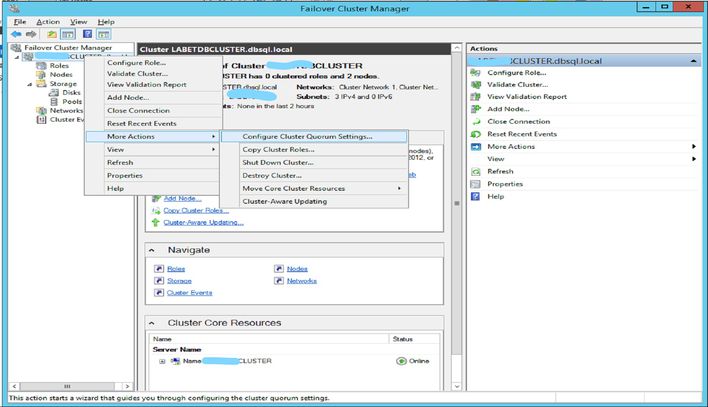708x407 pixels.
Task: Follow the Cluster Events link
Action: pyautogui.click(x=190, y=293)
